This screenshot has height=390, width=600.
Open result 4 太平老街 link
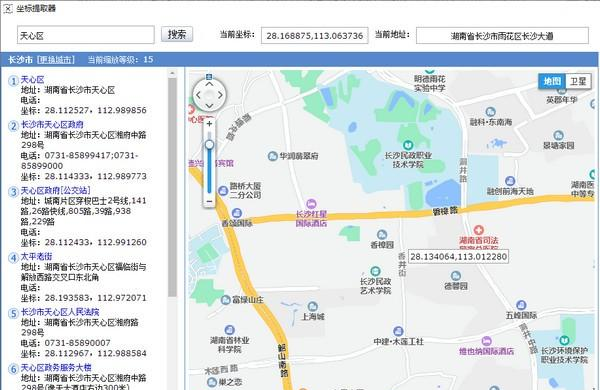click(x=36, y=256)
